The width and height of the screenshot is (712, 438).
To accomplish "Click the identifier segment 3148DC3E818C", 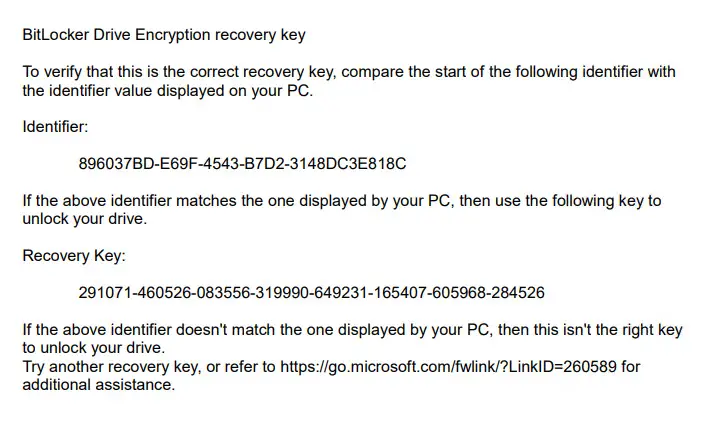I will pyautogui.click(x=348, y=163).
